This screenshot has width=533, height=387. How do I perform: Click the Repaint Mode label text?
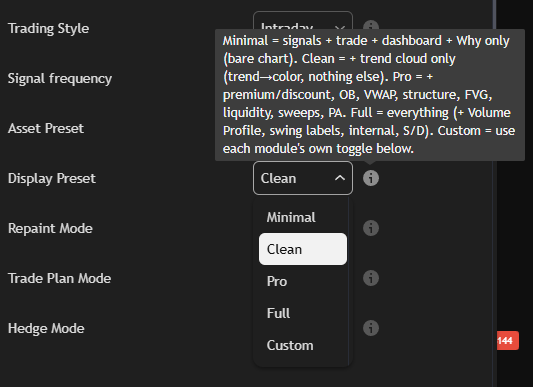coord(50,229)
